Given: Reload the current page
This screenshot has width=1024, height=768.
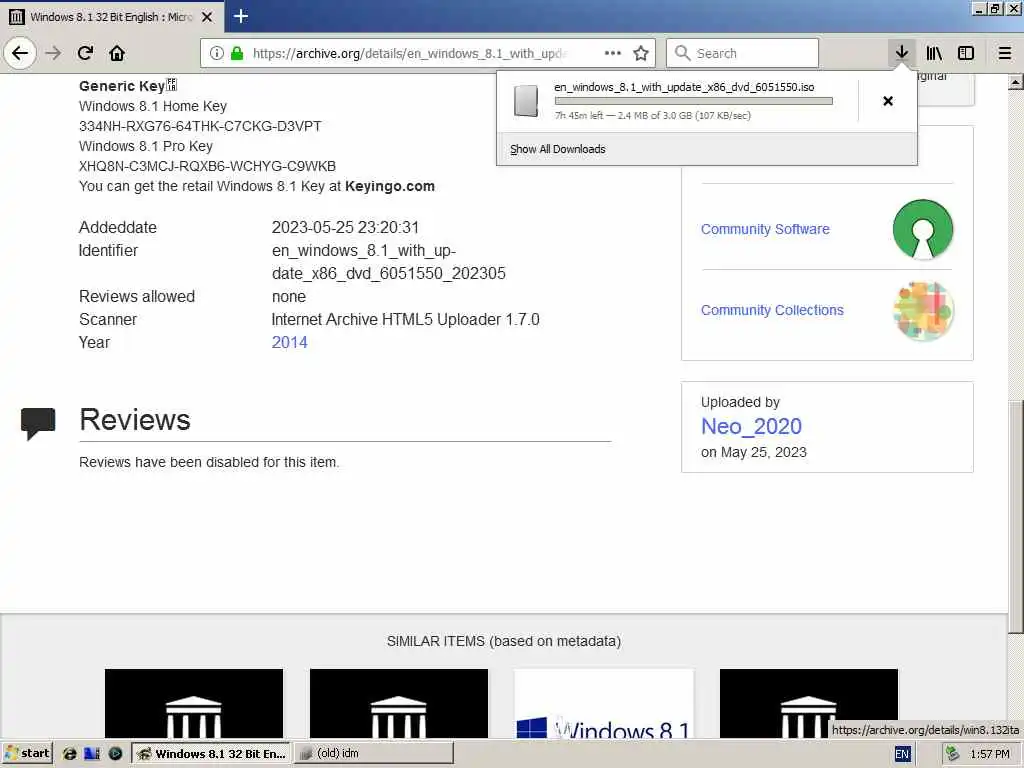Looking at the screenshot, I should pyautogui.click(x=85, y=53).
